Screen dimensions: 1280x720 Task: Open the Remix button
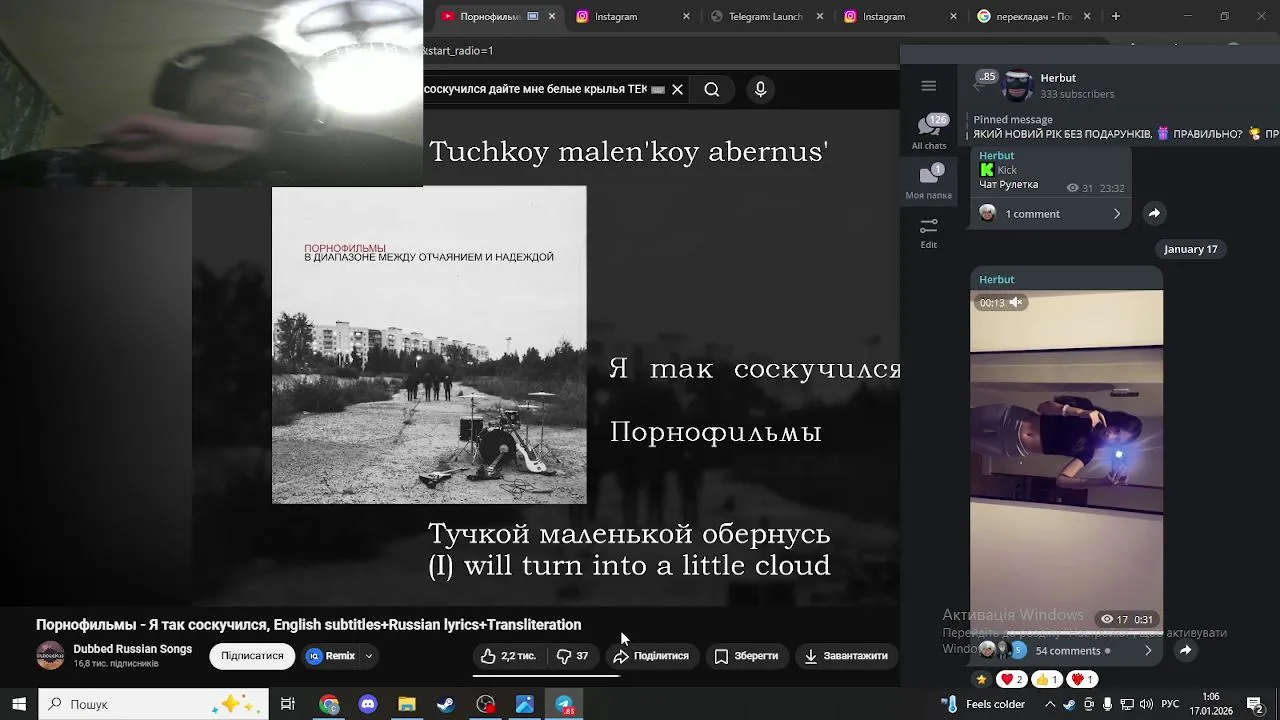pyautogui.click(x=331, y=656)
